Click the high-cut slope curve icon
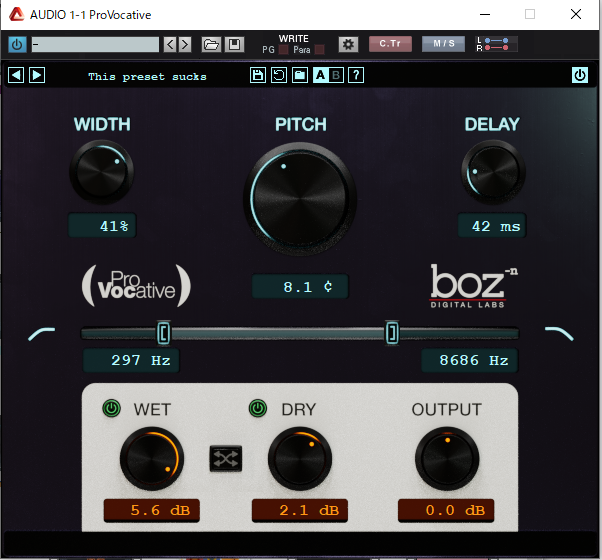 (559, 334)
